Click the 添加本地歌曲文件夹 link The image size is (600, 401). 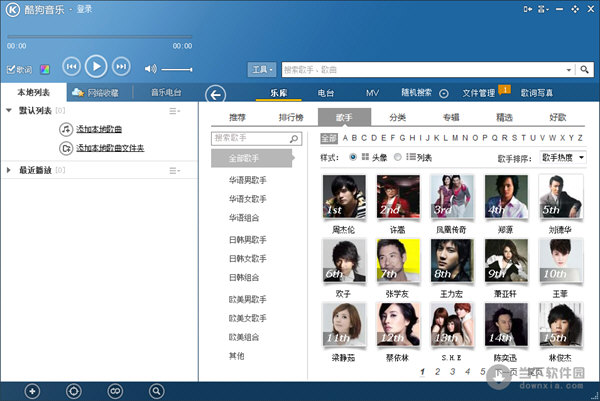tap(110, 148)
